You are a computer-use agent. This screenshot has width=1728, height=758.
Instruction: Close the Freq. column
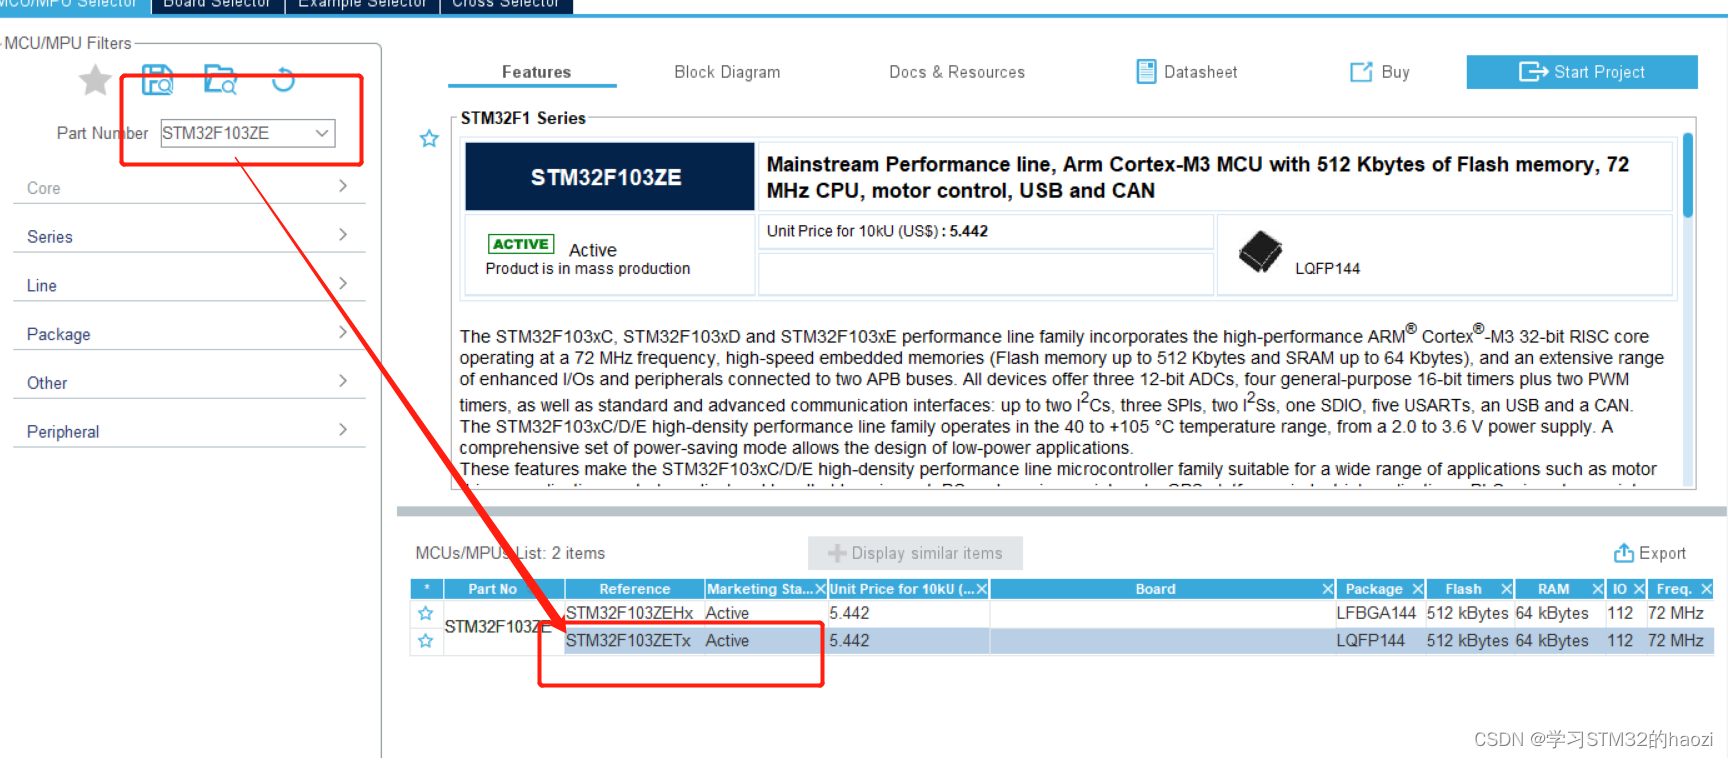(x=1707, y=589)
